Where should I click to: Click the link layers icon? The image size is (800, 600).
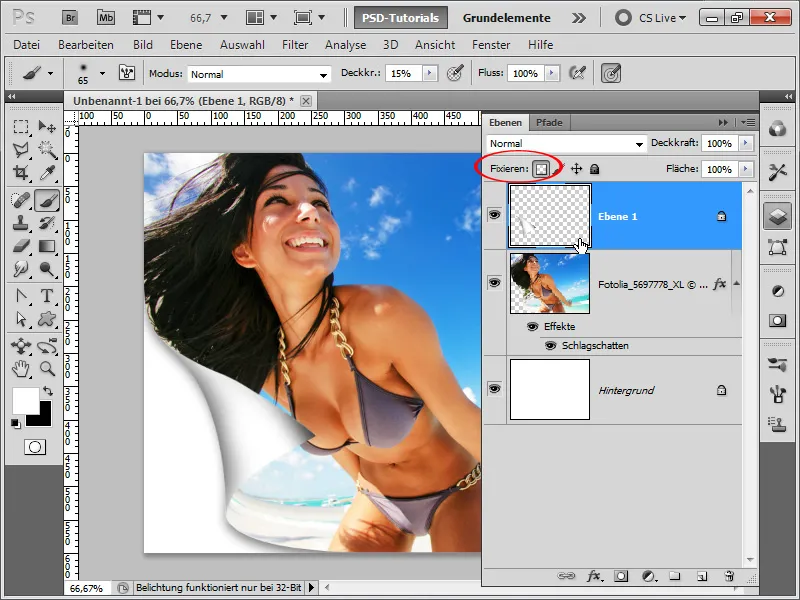tap(566, 576)
